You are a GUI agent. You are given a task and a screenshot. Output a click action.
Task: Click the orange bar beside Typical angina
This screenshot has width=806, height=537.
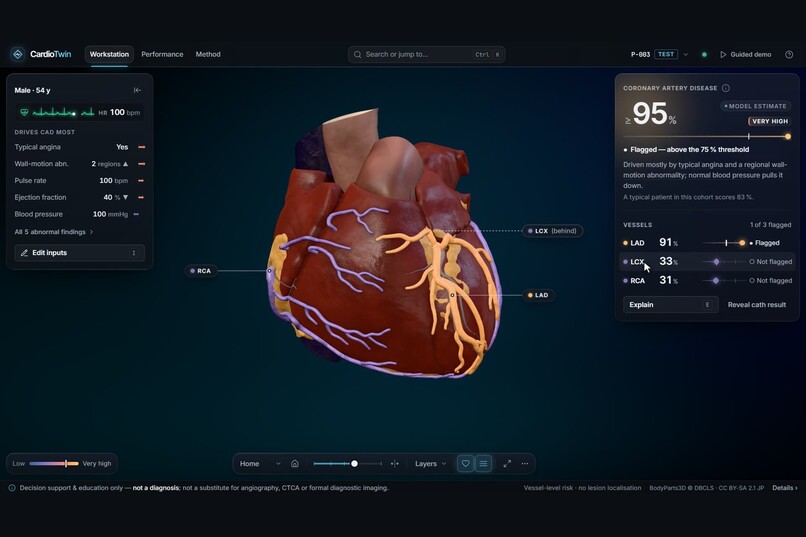[141, 147]
